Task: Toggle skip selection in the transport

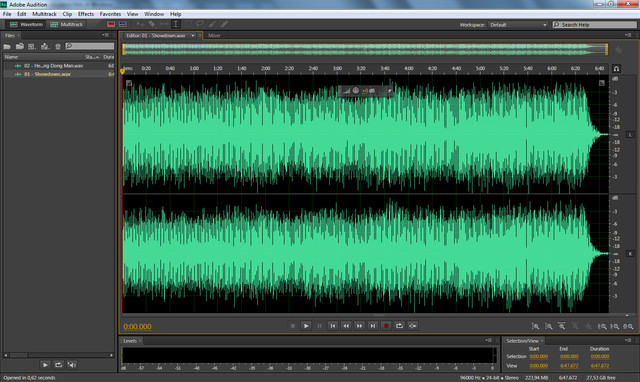Action: 413,326
